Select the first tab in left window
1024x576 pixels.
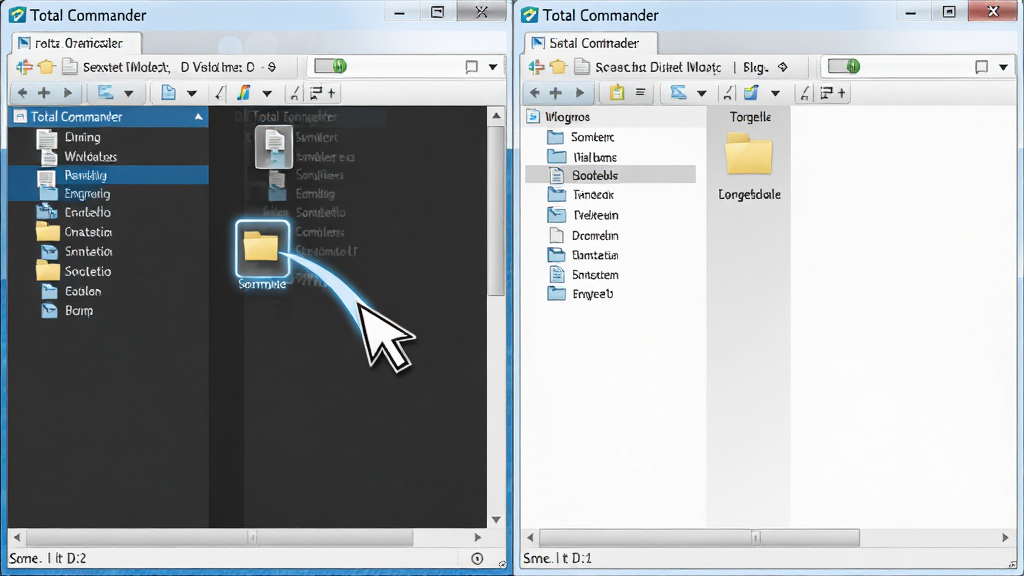pyautogui.click(x=76, y=43)
